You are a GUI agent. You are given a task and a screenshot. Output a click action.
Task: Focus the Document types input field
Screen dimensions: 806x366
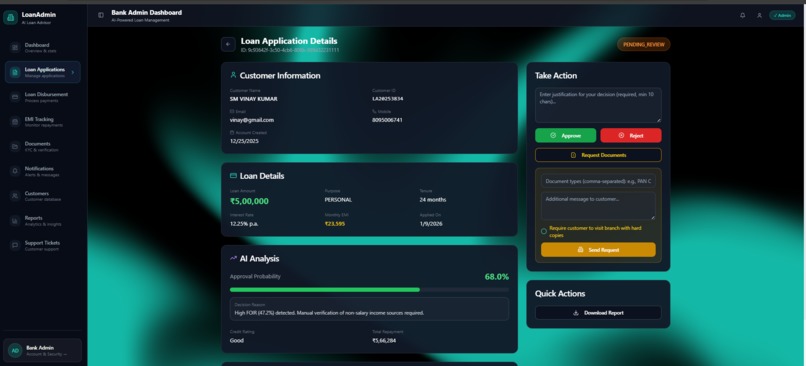tap(598, 181)
